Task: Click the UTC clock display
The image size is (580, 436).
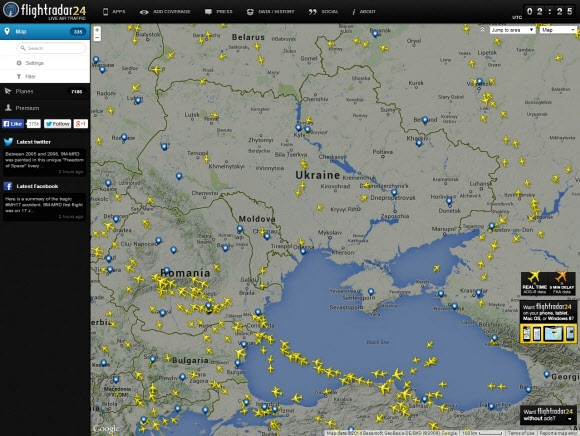Action: [x=550, y=11]
